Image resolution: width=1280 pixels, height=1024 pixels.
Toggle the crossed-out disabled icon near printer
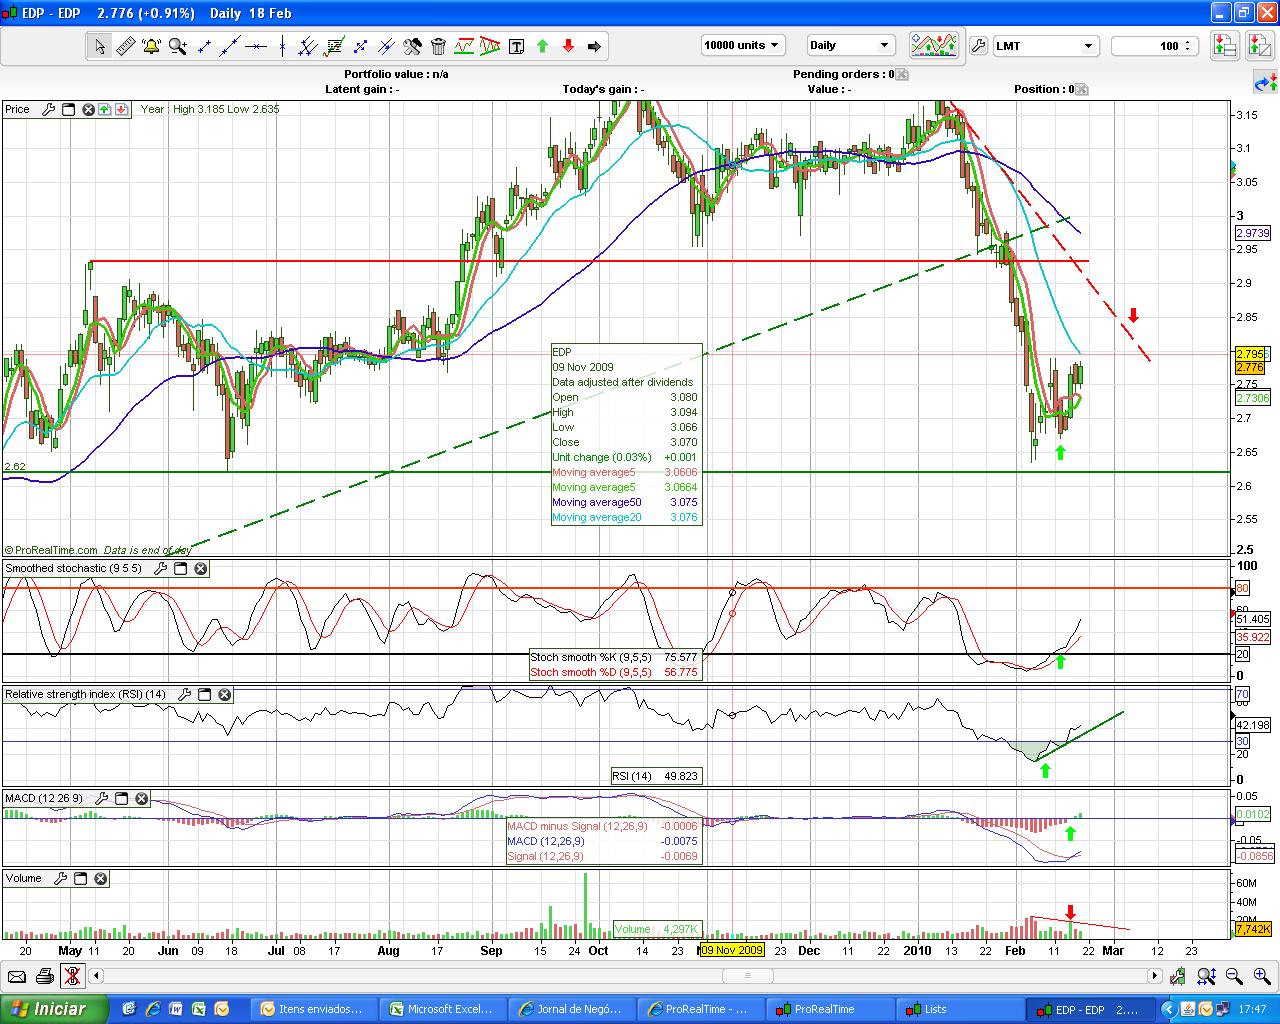(x=71, y=976)
